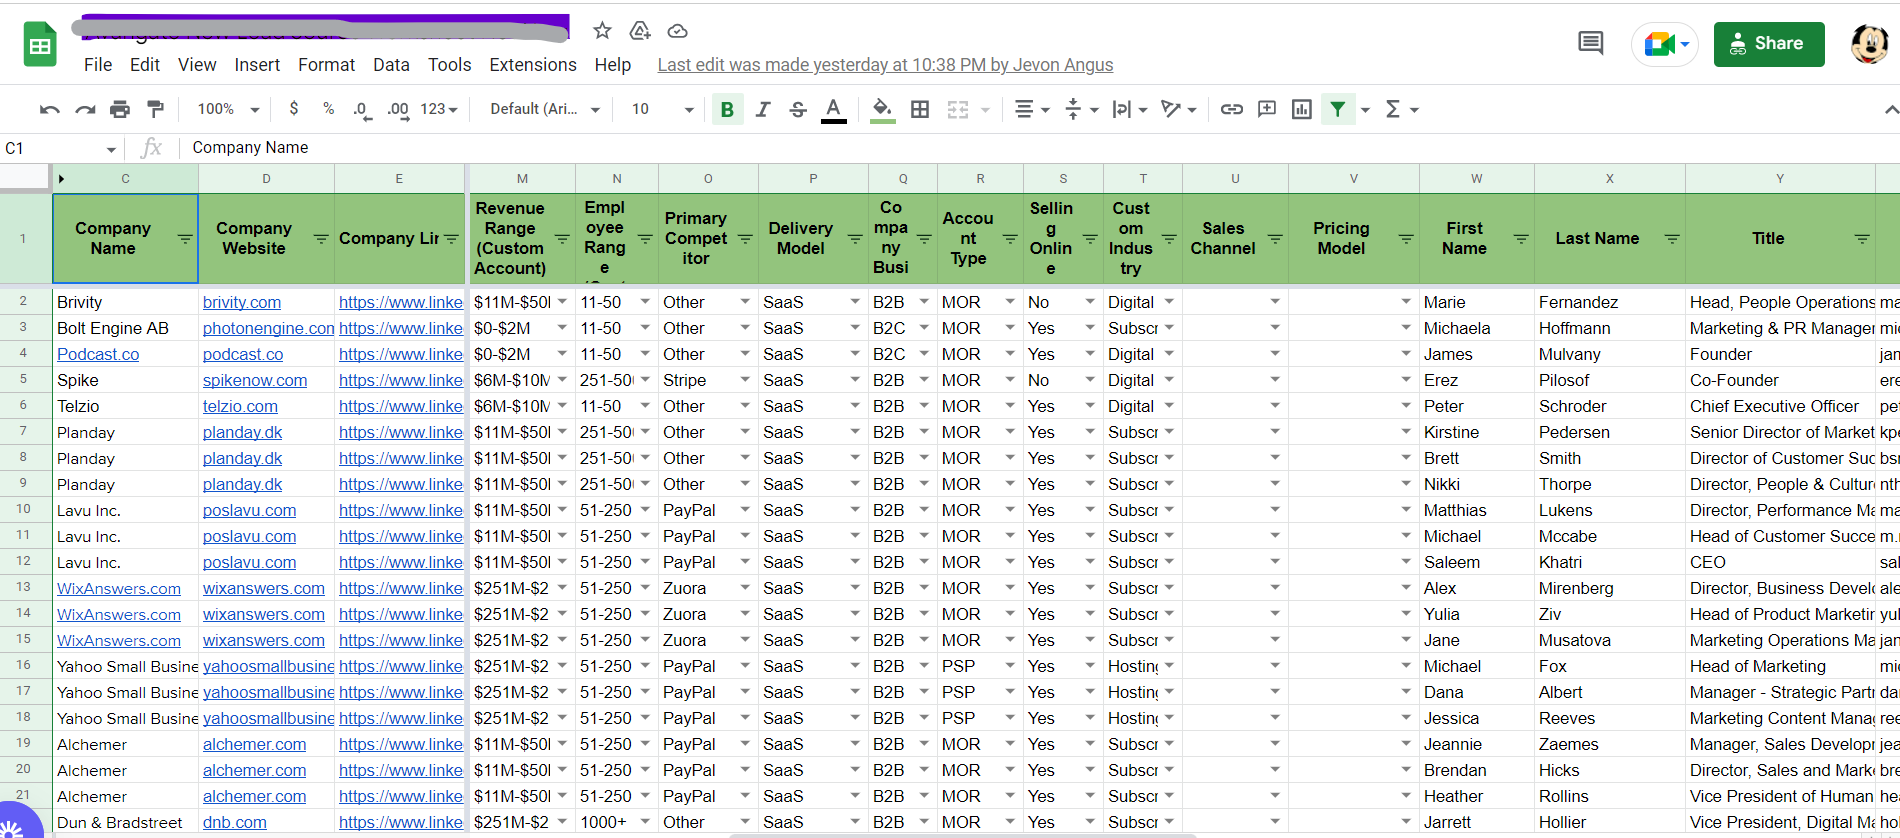Image resolution: width=1900 pixels, height=838 pixels.
Task: Click the Insert chart icon
Action: click(1301, 109)
